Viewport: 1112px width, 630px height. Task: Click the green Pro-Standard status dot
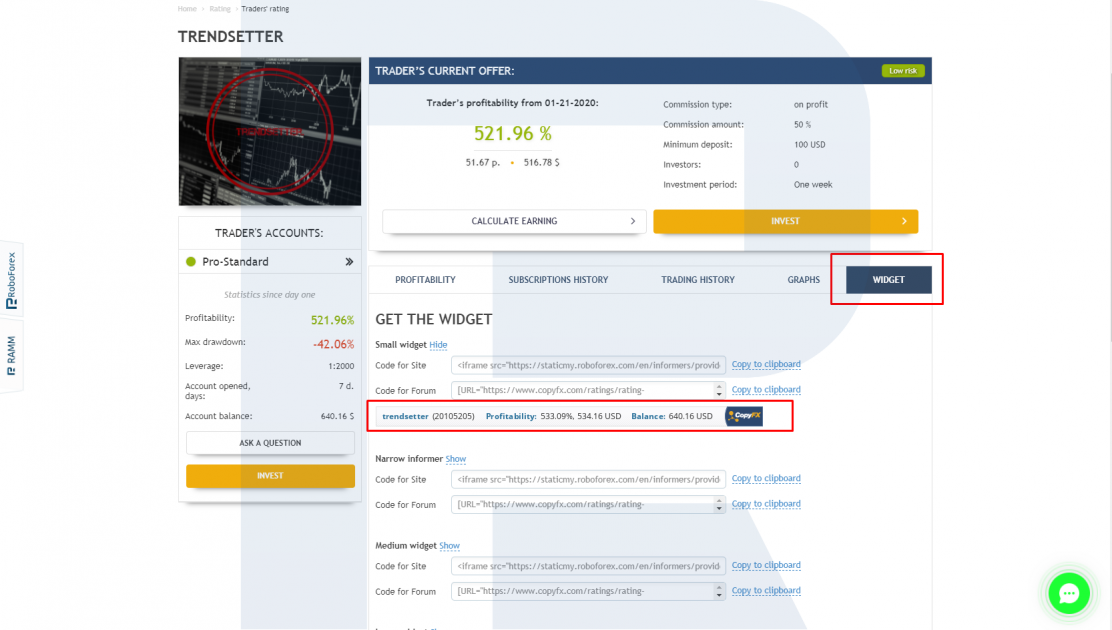tap(191, 262)
